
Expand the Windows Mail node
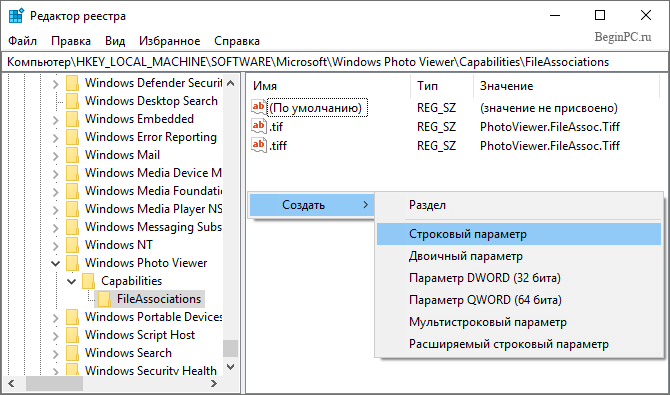pyautogui.click(x=56, y=155)
